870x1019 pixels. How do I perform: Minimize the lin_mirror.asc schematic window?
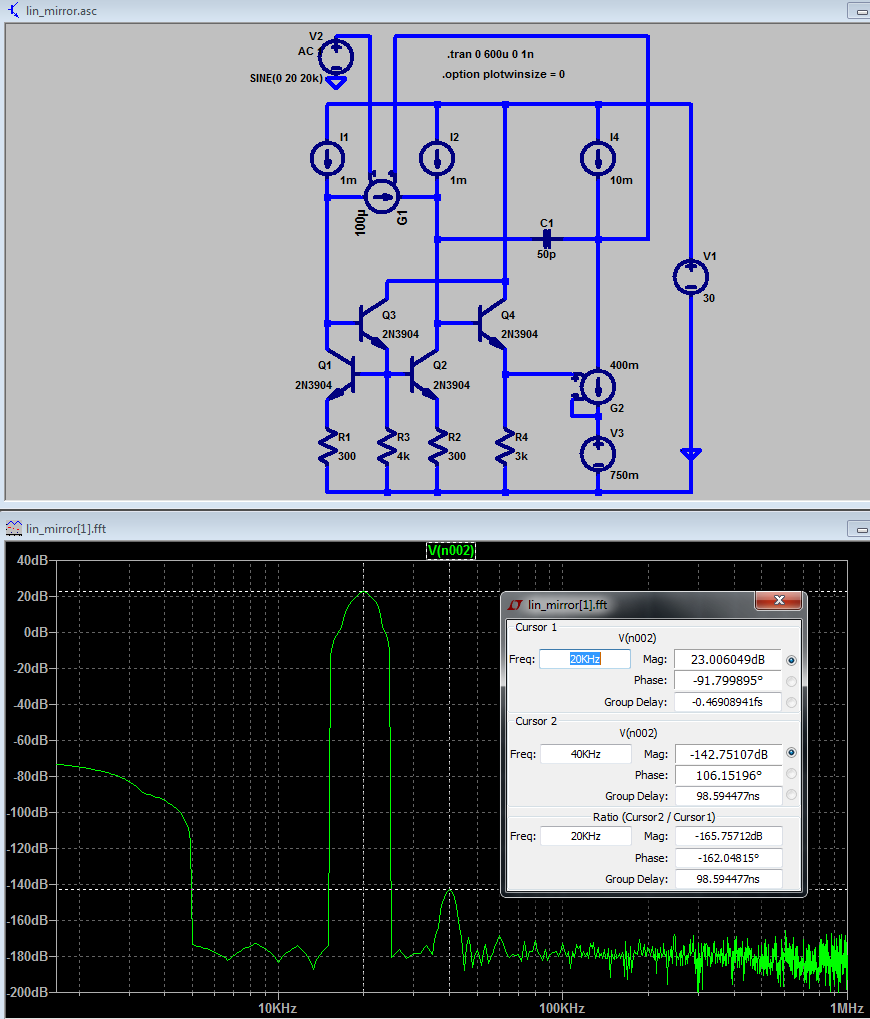point(859,10)
